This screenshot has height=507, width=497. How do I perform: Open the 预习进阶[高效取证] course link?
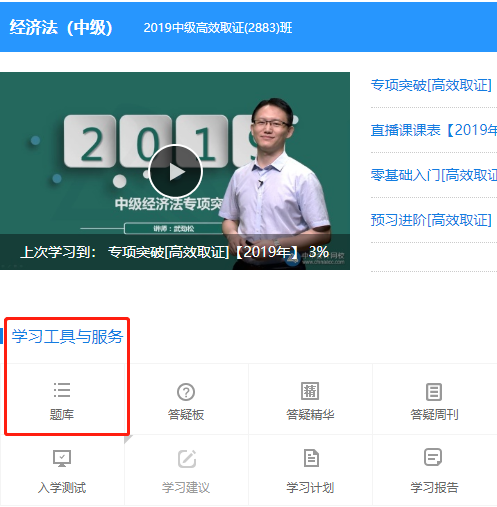click(431, 220)
